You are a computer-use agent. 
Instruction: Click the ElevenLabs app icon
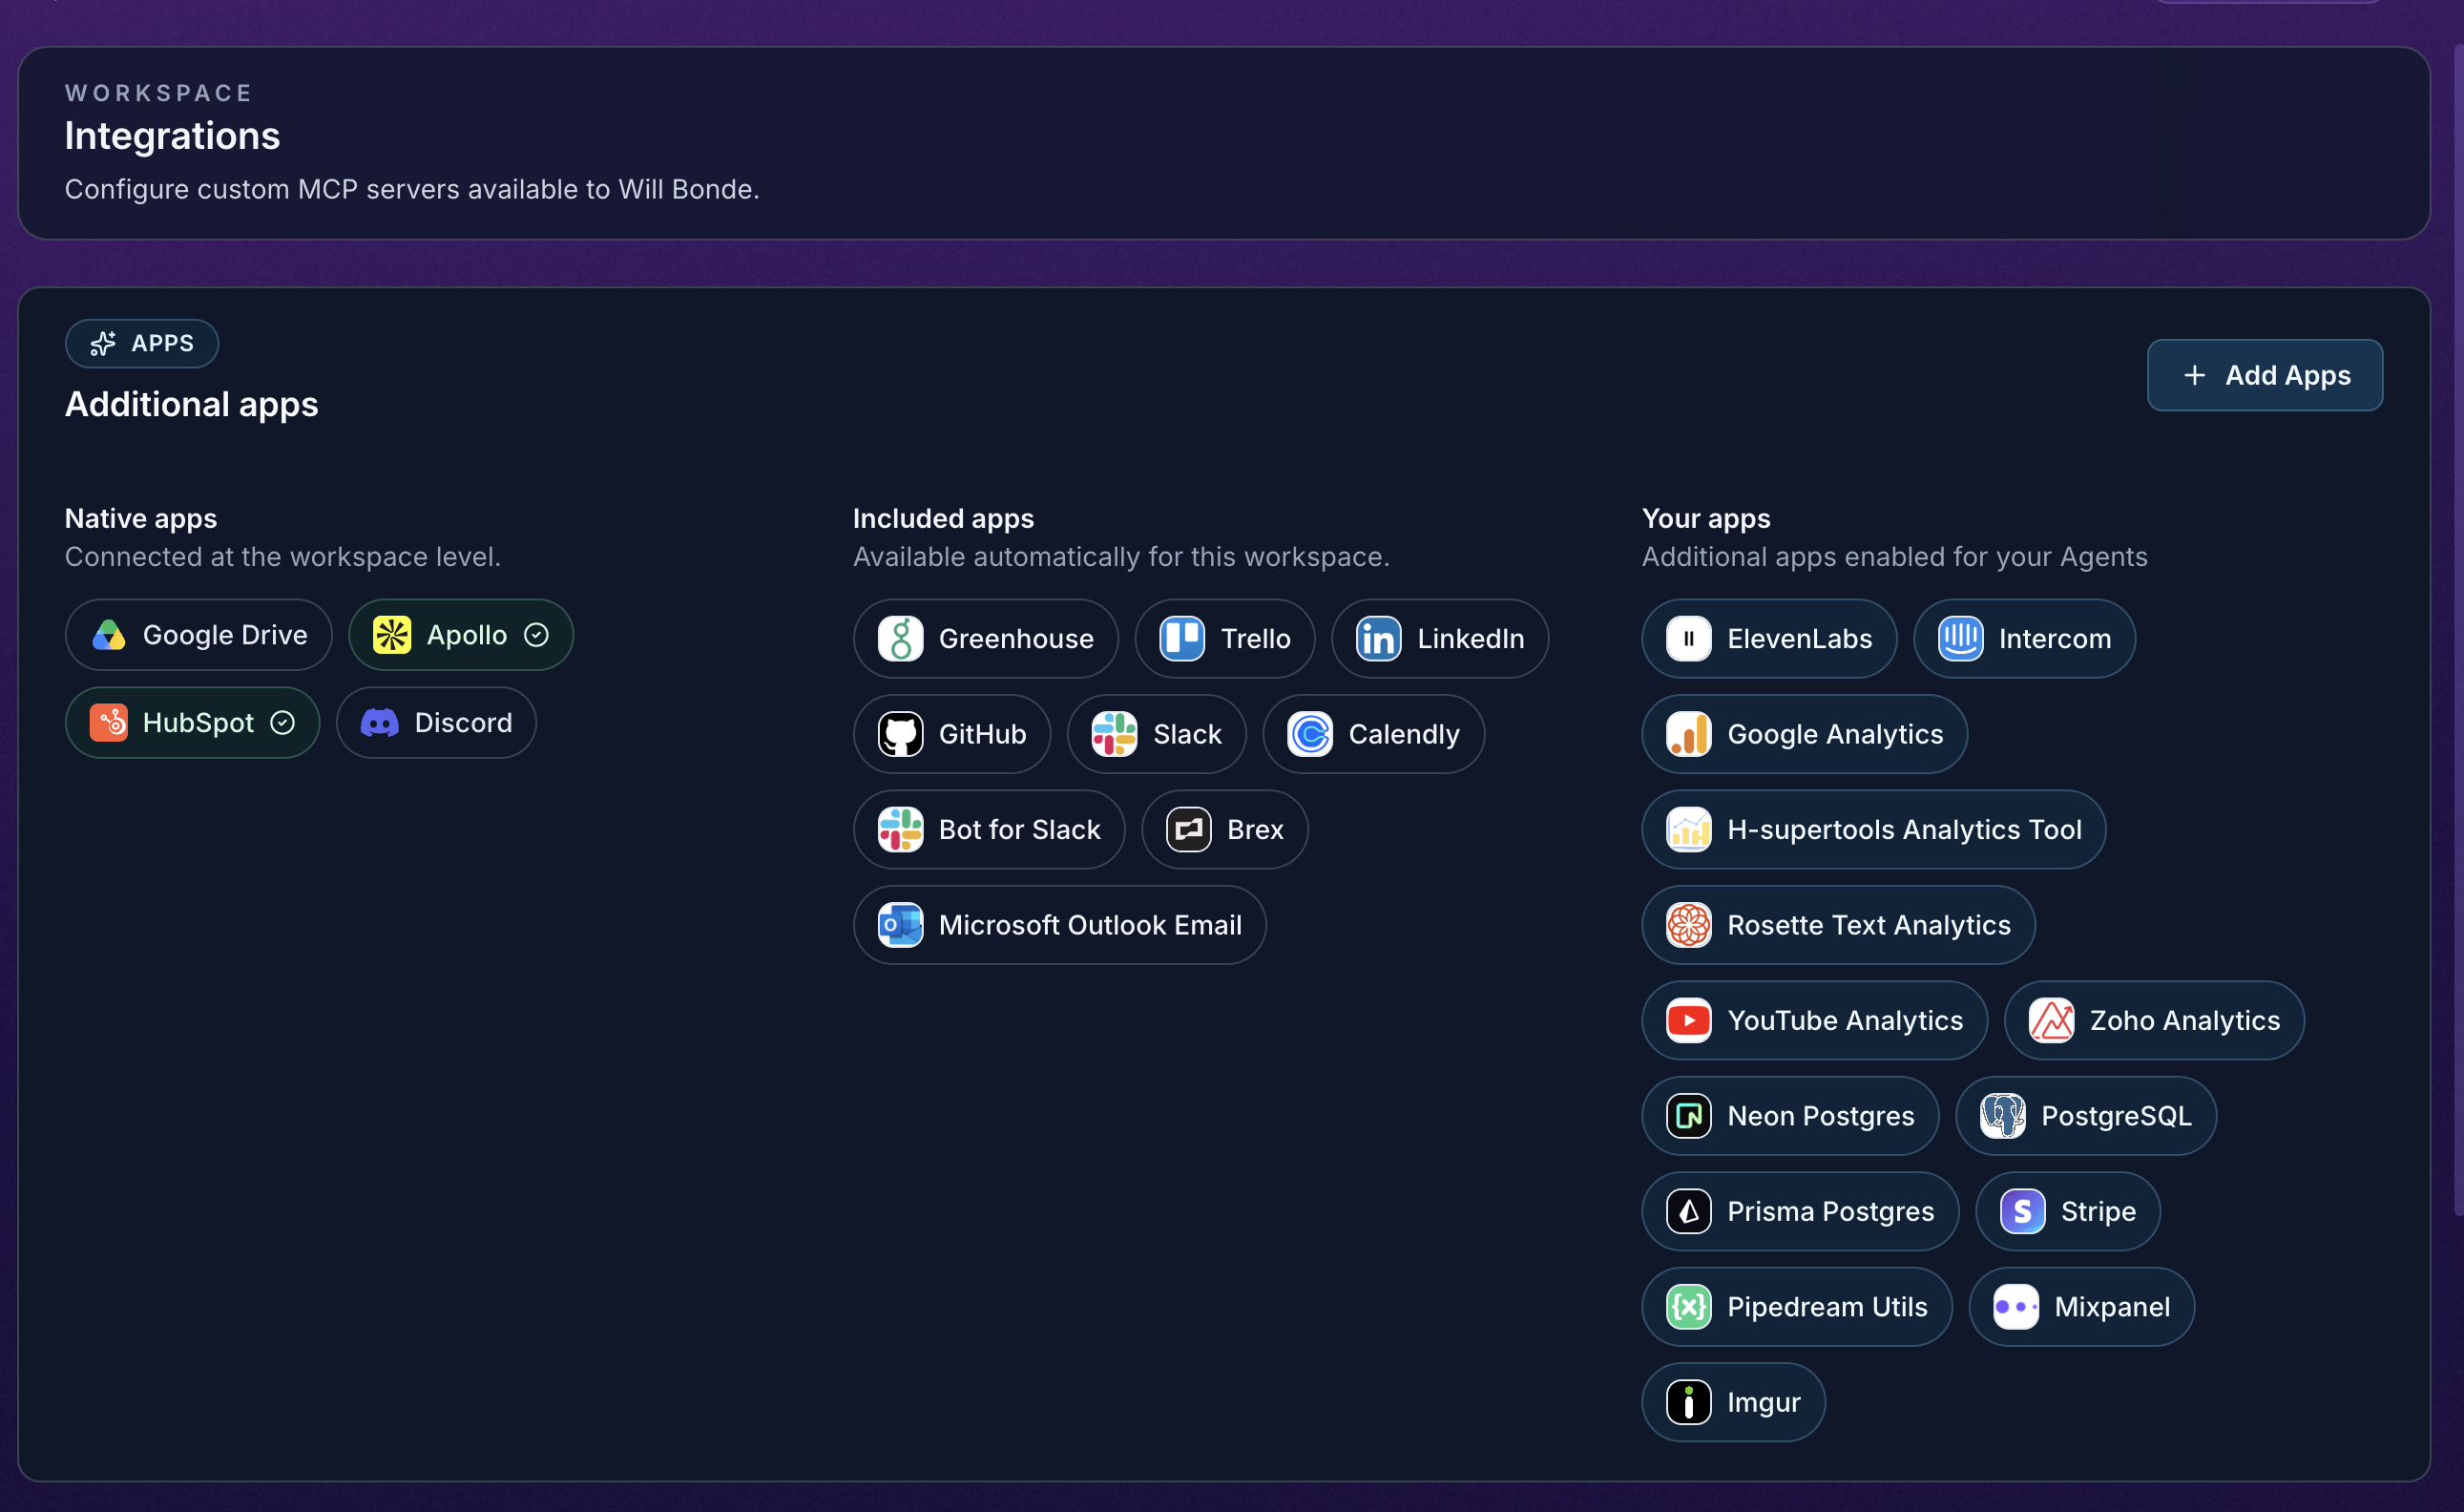click(1689, 638)
